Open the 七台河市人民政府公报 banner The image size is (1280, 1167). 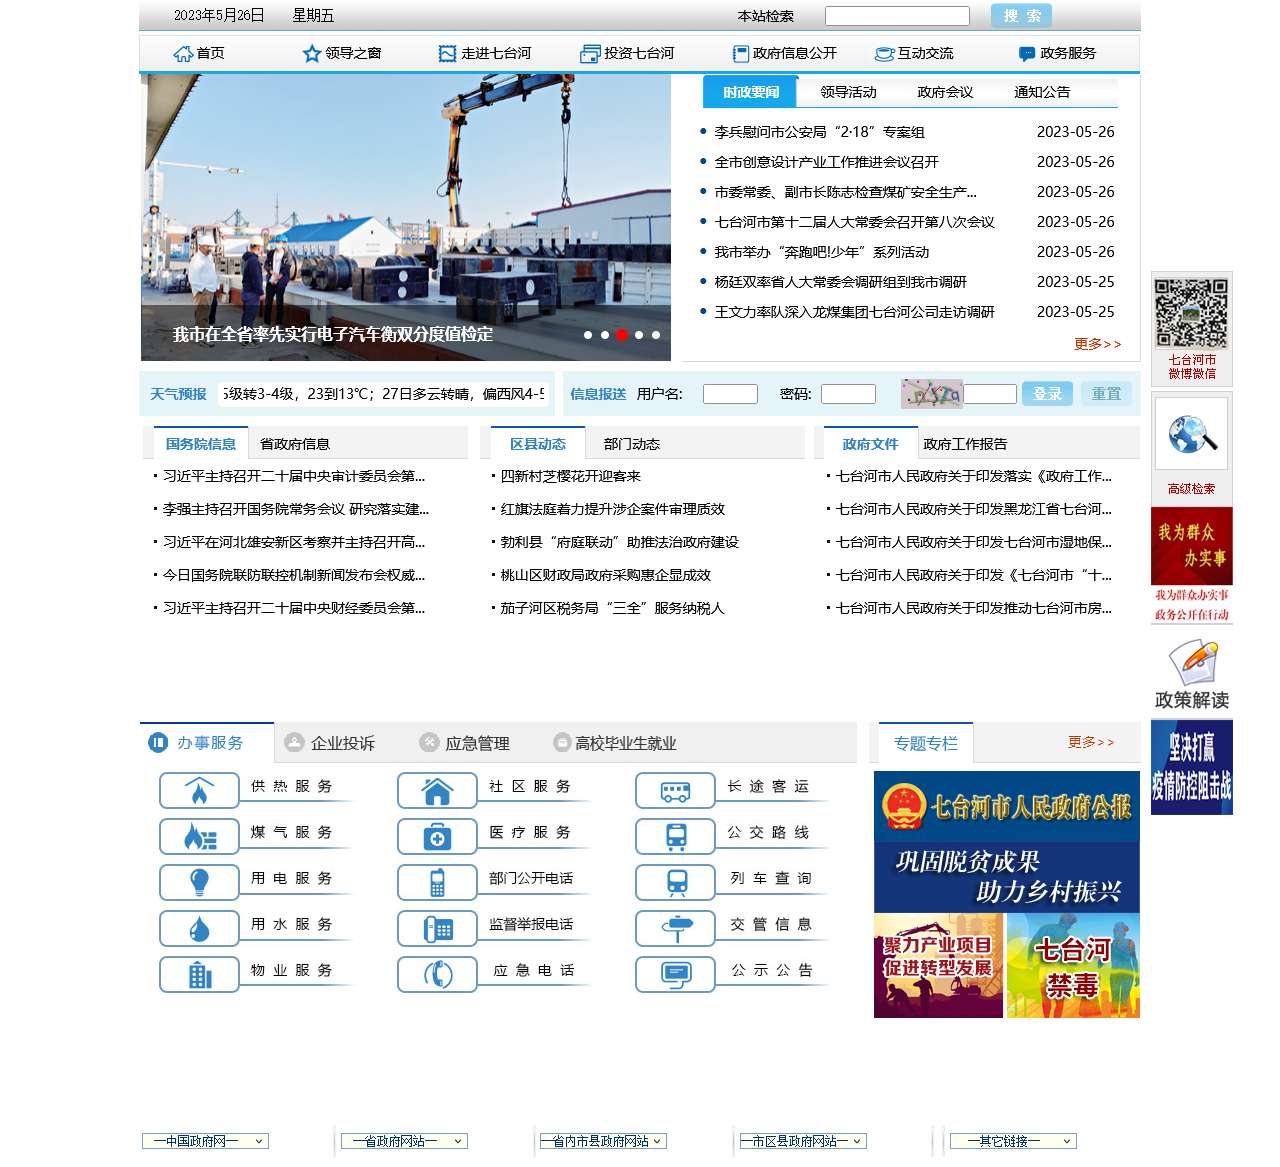coord(1007,806)
